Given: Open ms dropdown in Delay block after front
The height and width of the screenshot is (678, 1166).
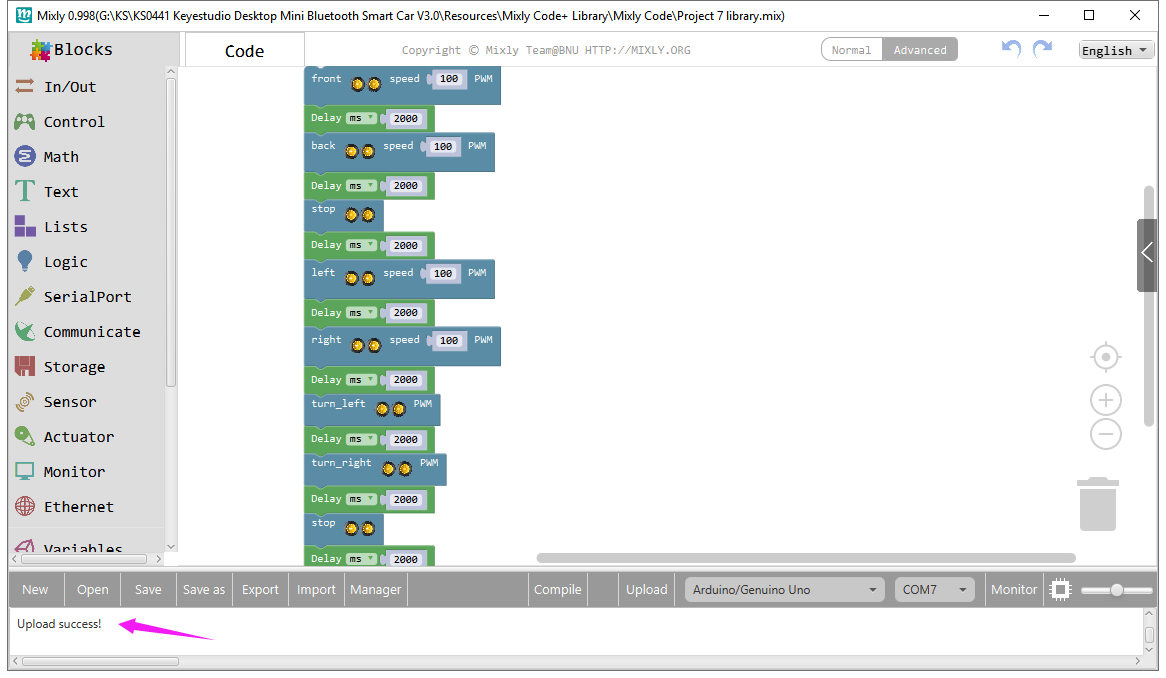Looking at the screenshot, I should [361, 118].
